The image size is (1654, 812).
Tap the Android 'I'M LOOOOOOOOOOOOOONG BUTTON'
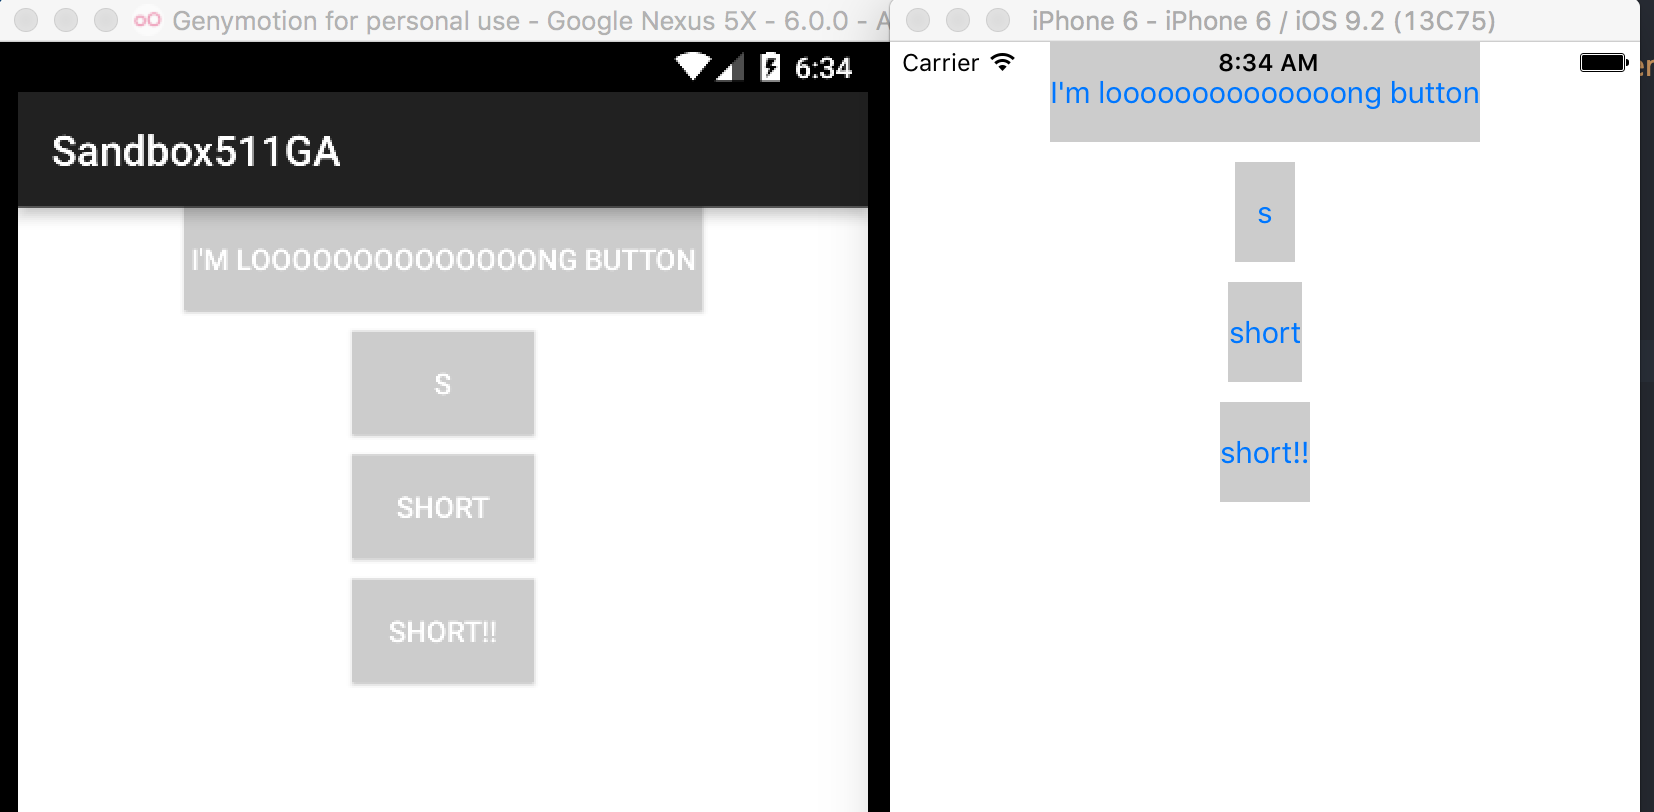[x=443, y=260]
